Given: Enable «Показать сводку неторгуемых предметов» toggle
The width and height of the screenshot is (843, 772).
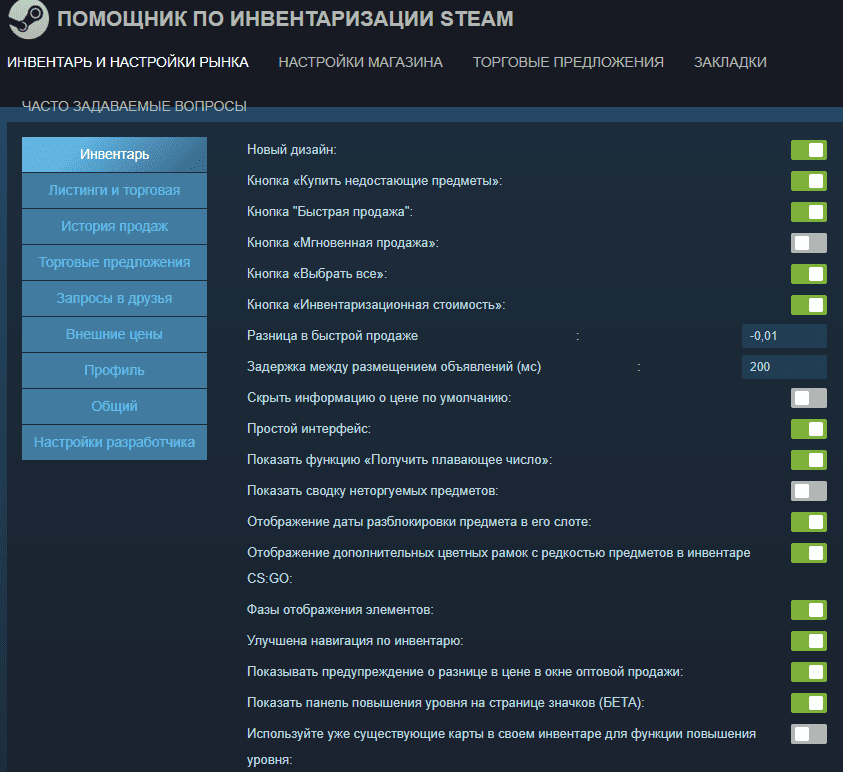Looking at the screenshot, I should coord(808,491).
